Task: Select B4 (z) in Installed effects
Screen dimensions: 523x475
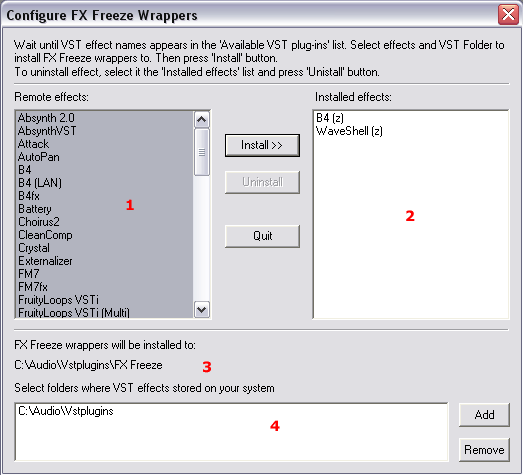Action: [x=330, y=118]
